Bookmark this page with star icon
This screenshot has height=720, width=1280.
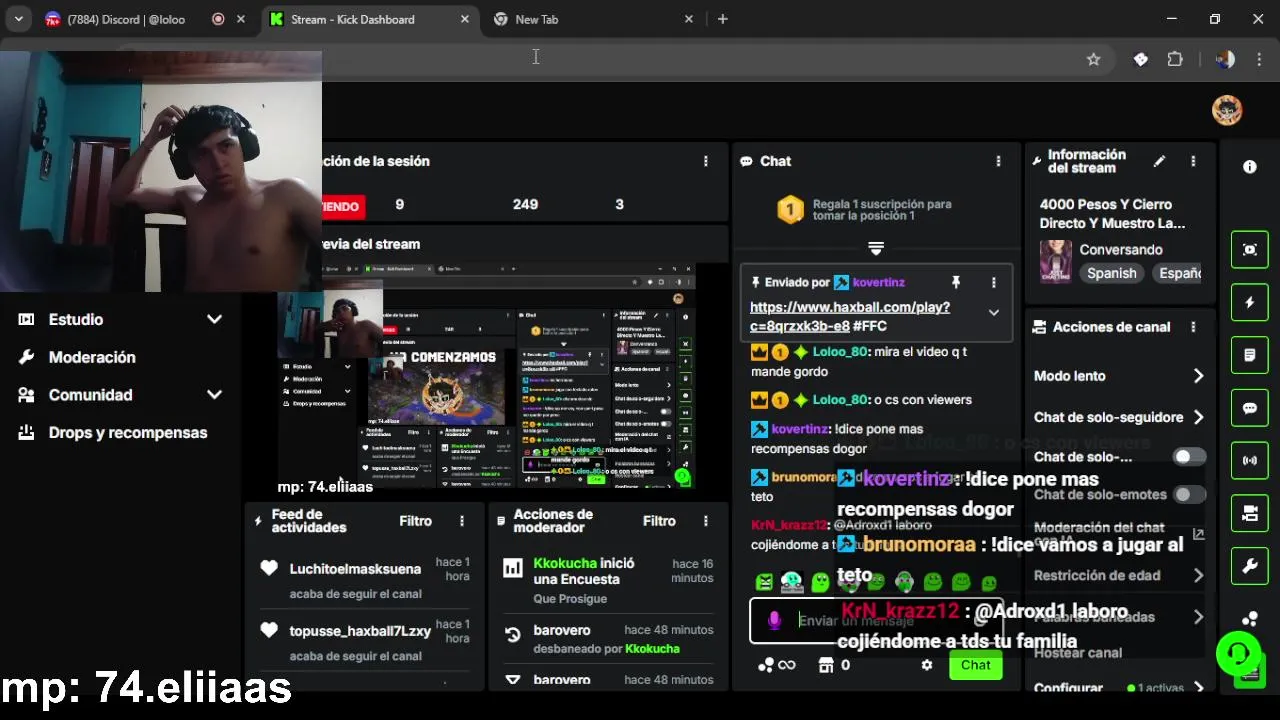coord(1093,59)
